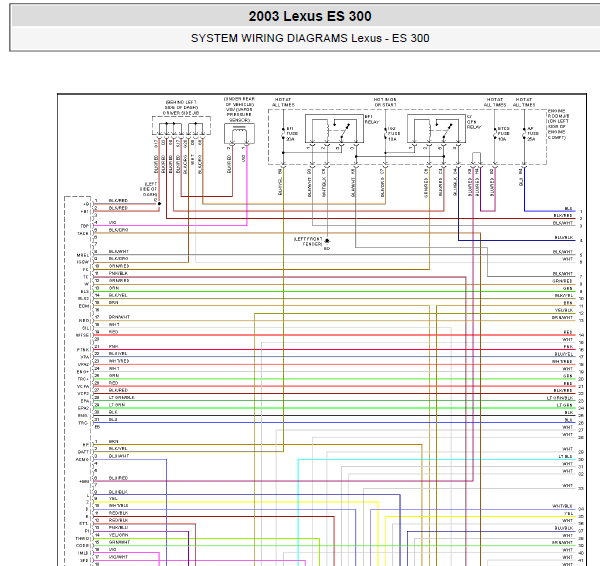Click the "2003 Lexus ES 300" heading
This screenshot has height=566, width=600.
click(x=310, y=16)
